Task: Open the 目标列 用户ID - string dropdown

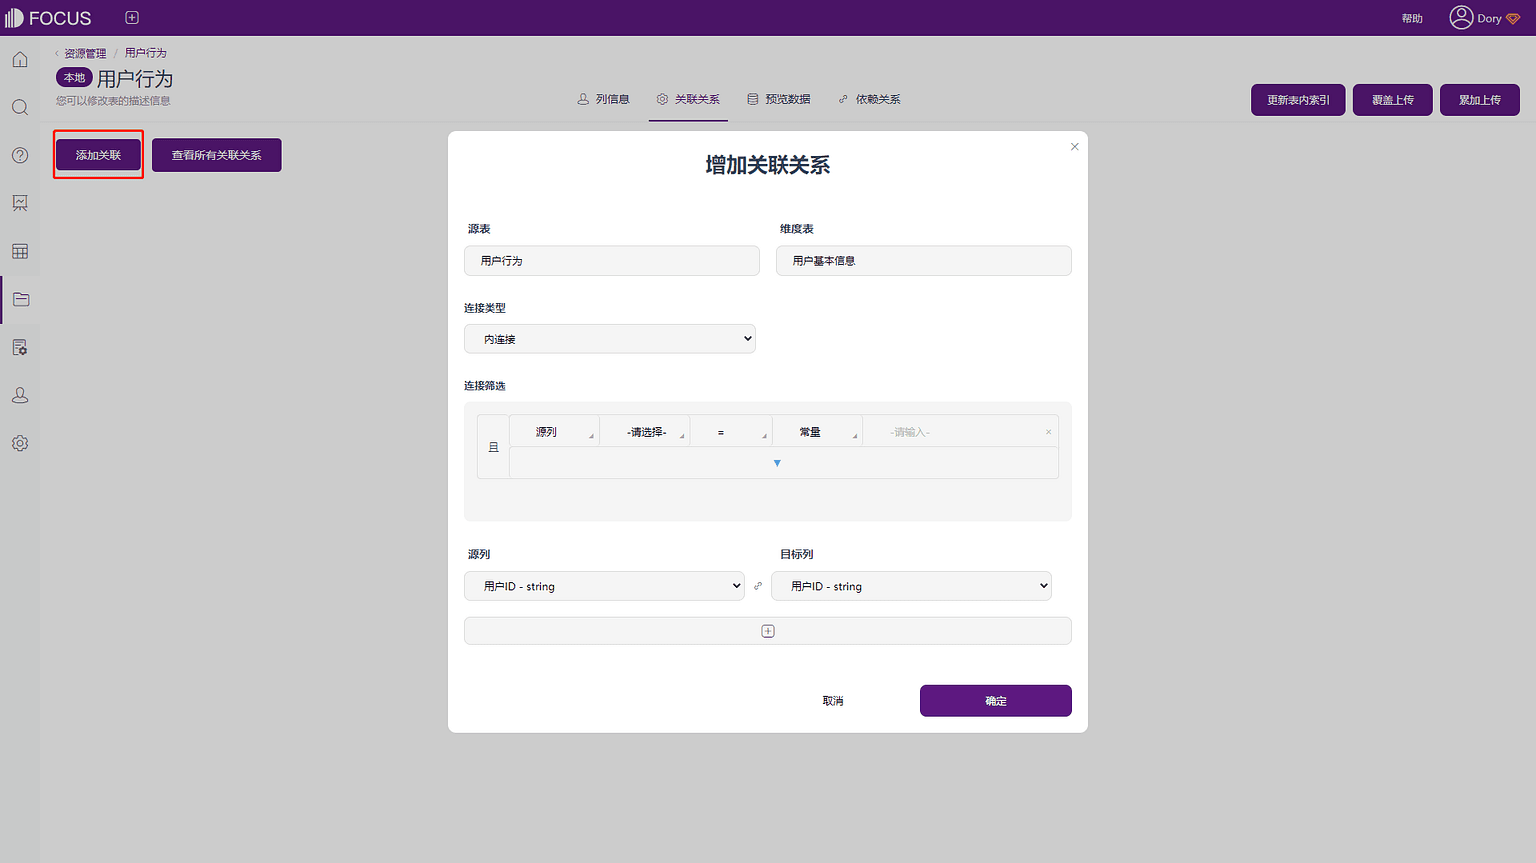Action: [912, 586]
